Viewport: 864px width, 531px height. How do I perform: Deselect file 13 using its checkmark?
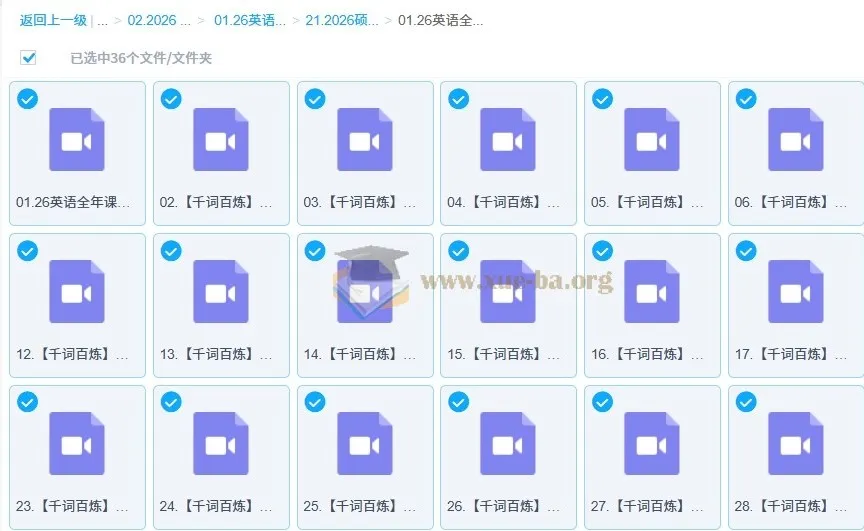click(x=171, y=251)
